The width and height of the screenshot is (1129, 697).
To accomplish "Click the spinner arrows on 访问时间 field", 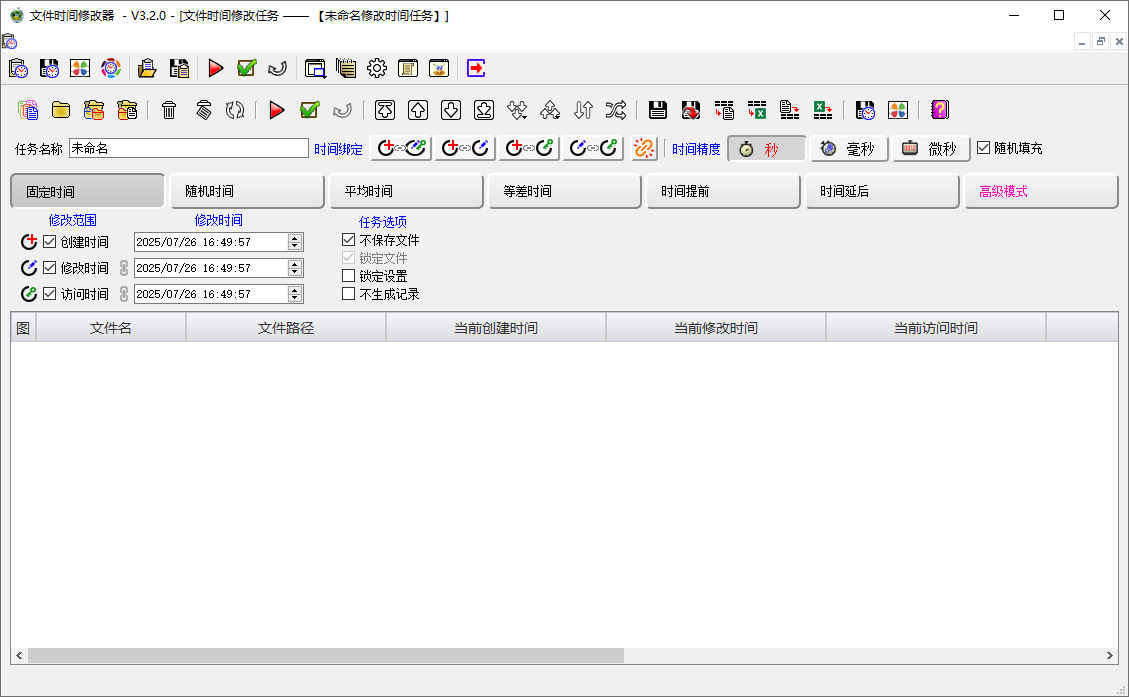I will (x=295, y=294).
